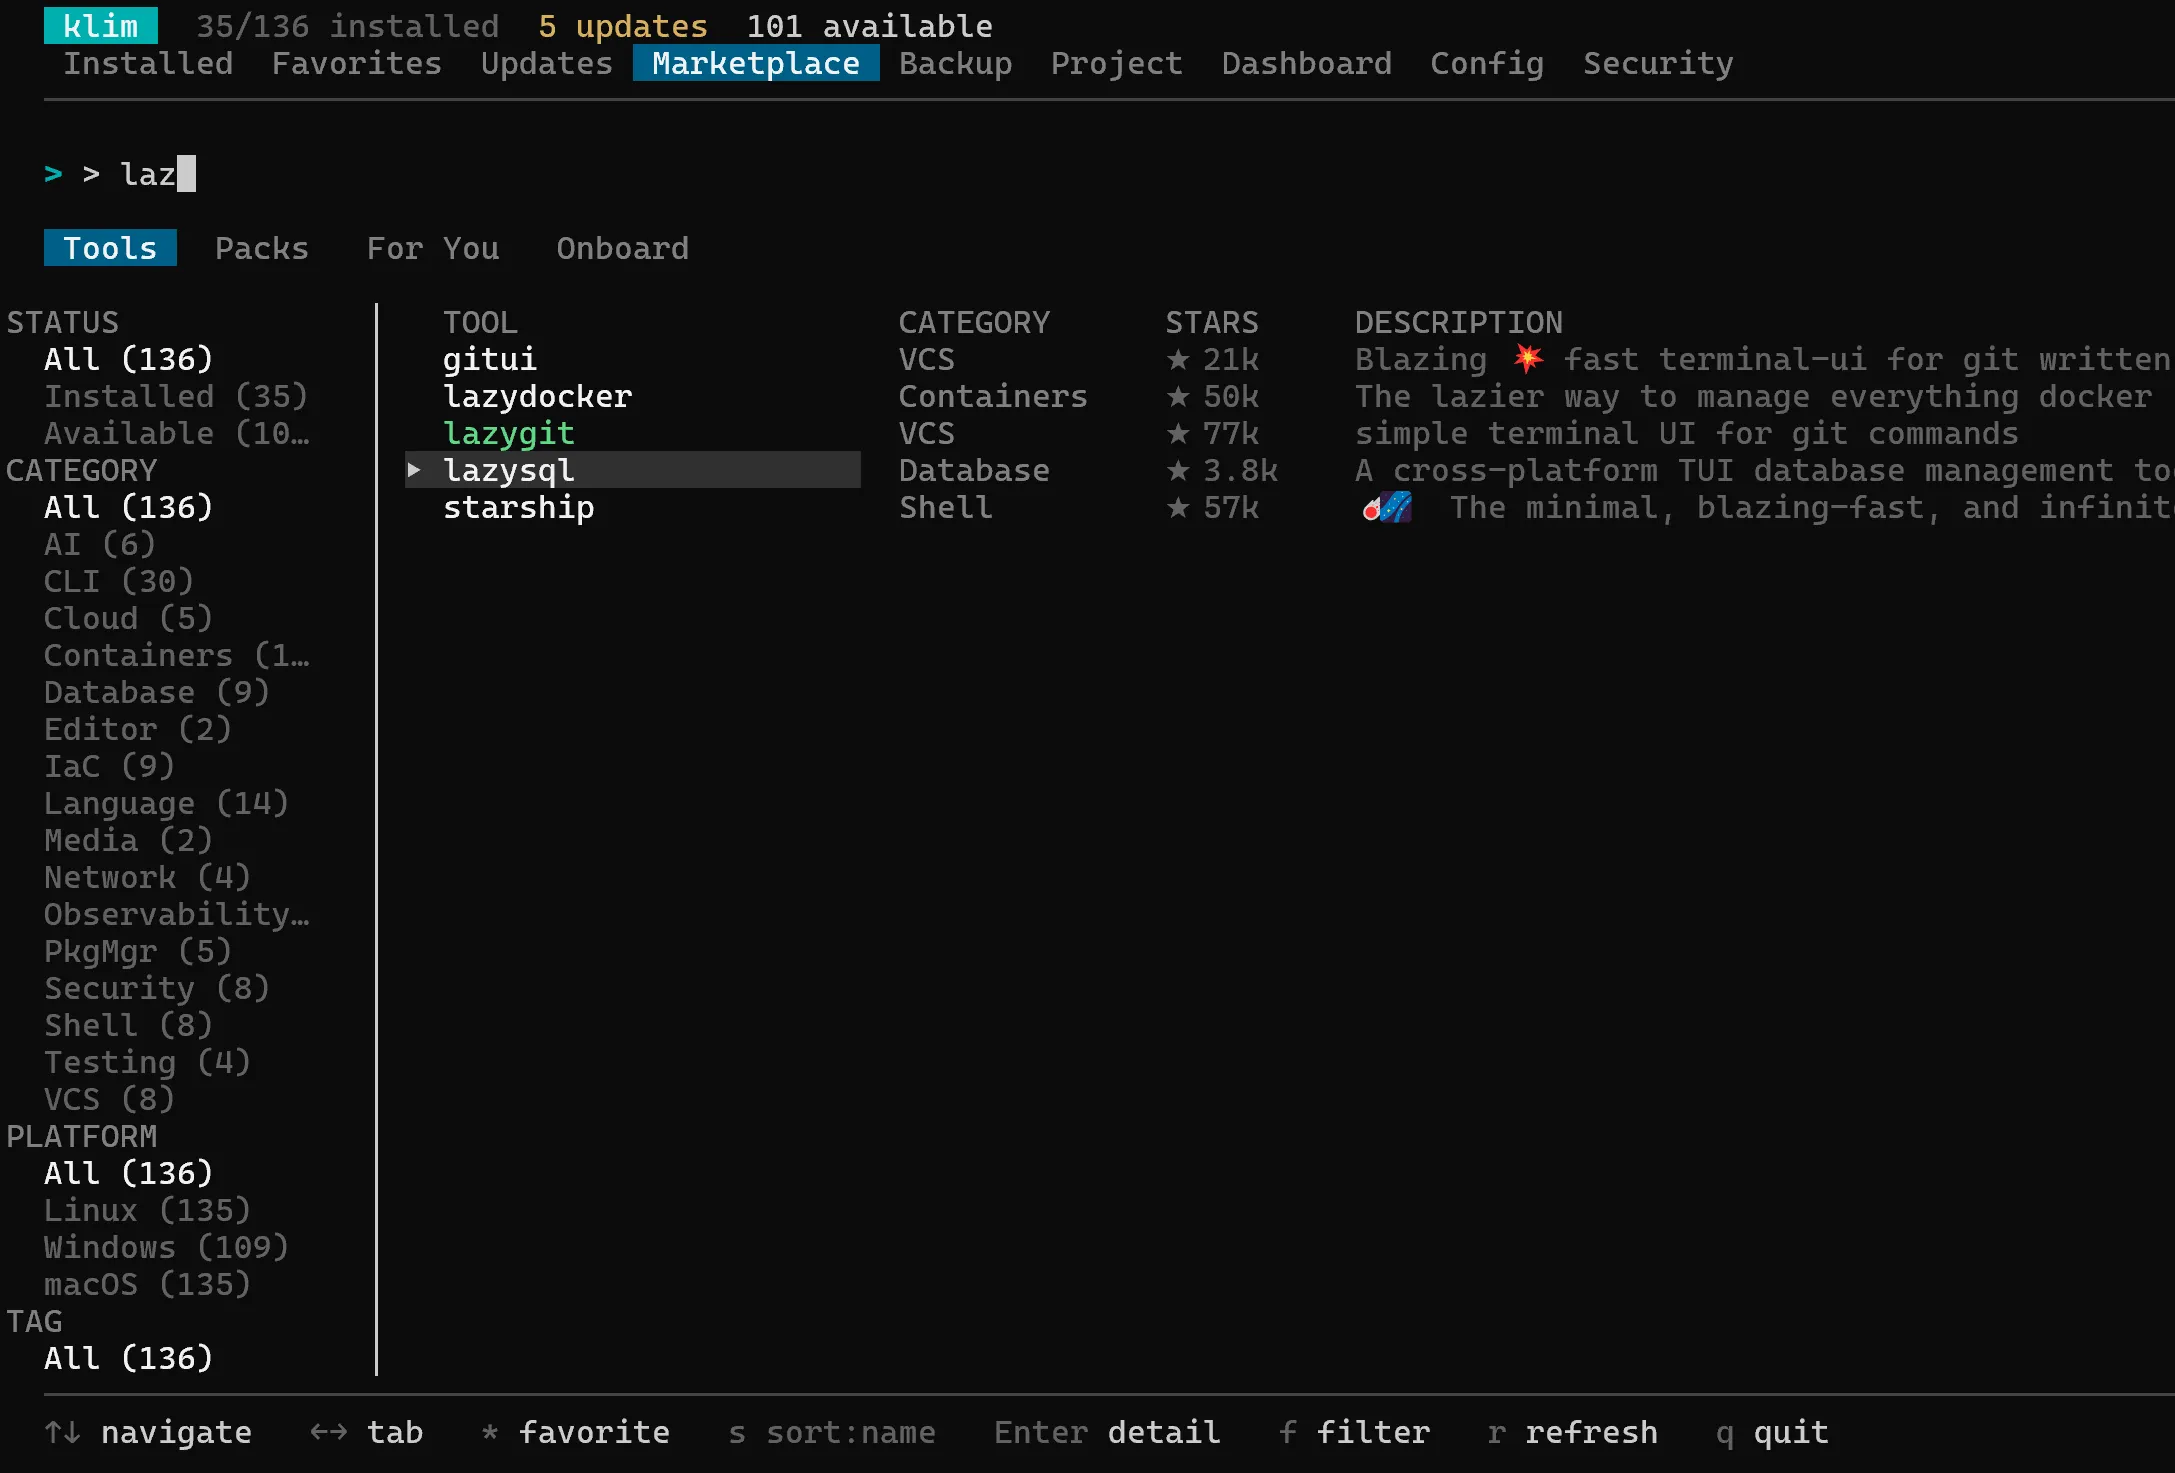This screenshot has height=1473, width=2175.
Task: Select All (136) under CATEGORY
Action: point(129,508)
